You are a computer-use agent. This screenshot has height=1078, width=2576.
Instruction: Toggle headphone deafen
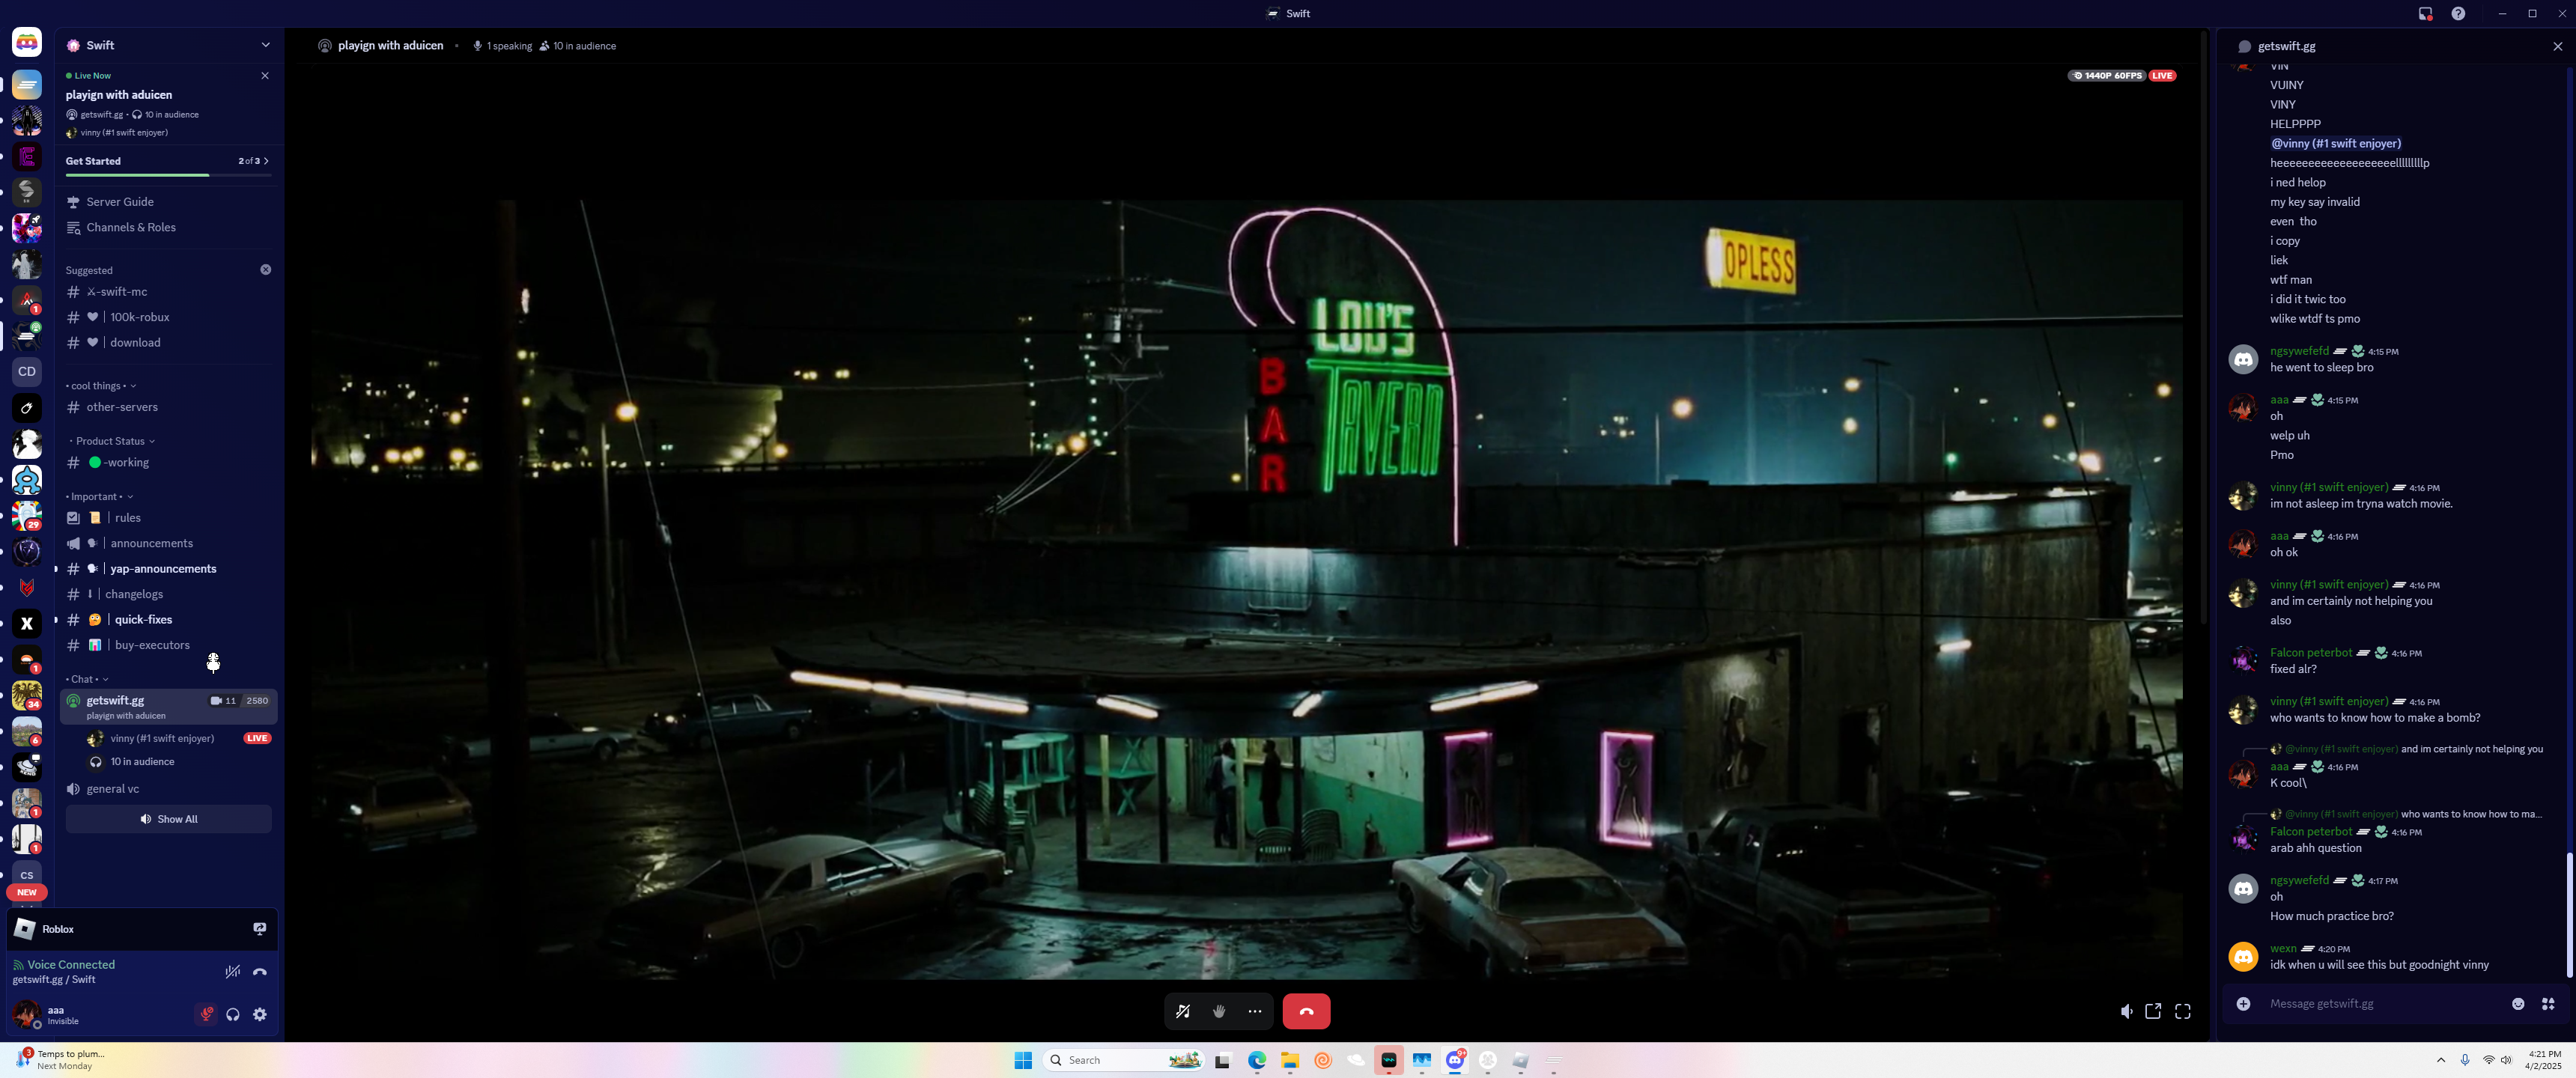[233, 1014]
